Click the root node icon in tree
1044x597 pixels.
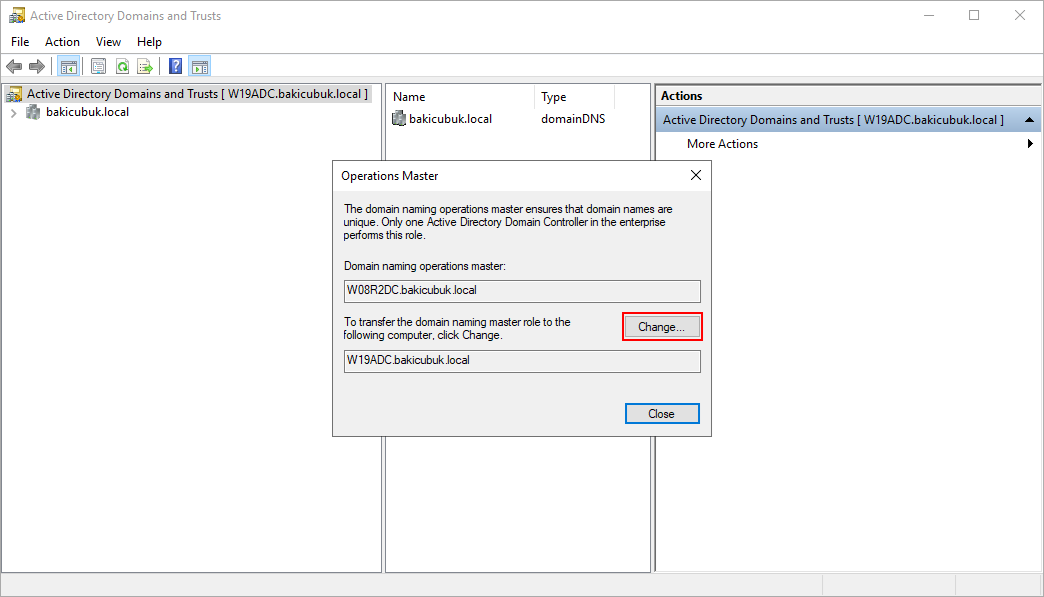pos(14,95)
